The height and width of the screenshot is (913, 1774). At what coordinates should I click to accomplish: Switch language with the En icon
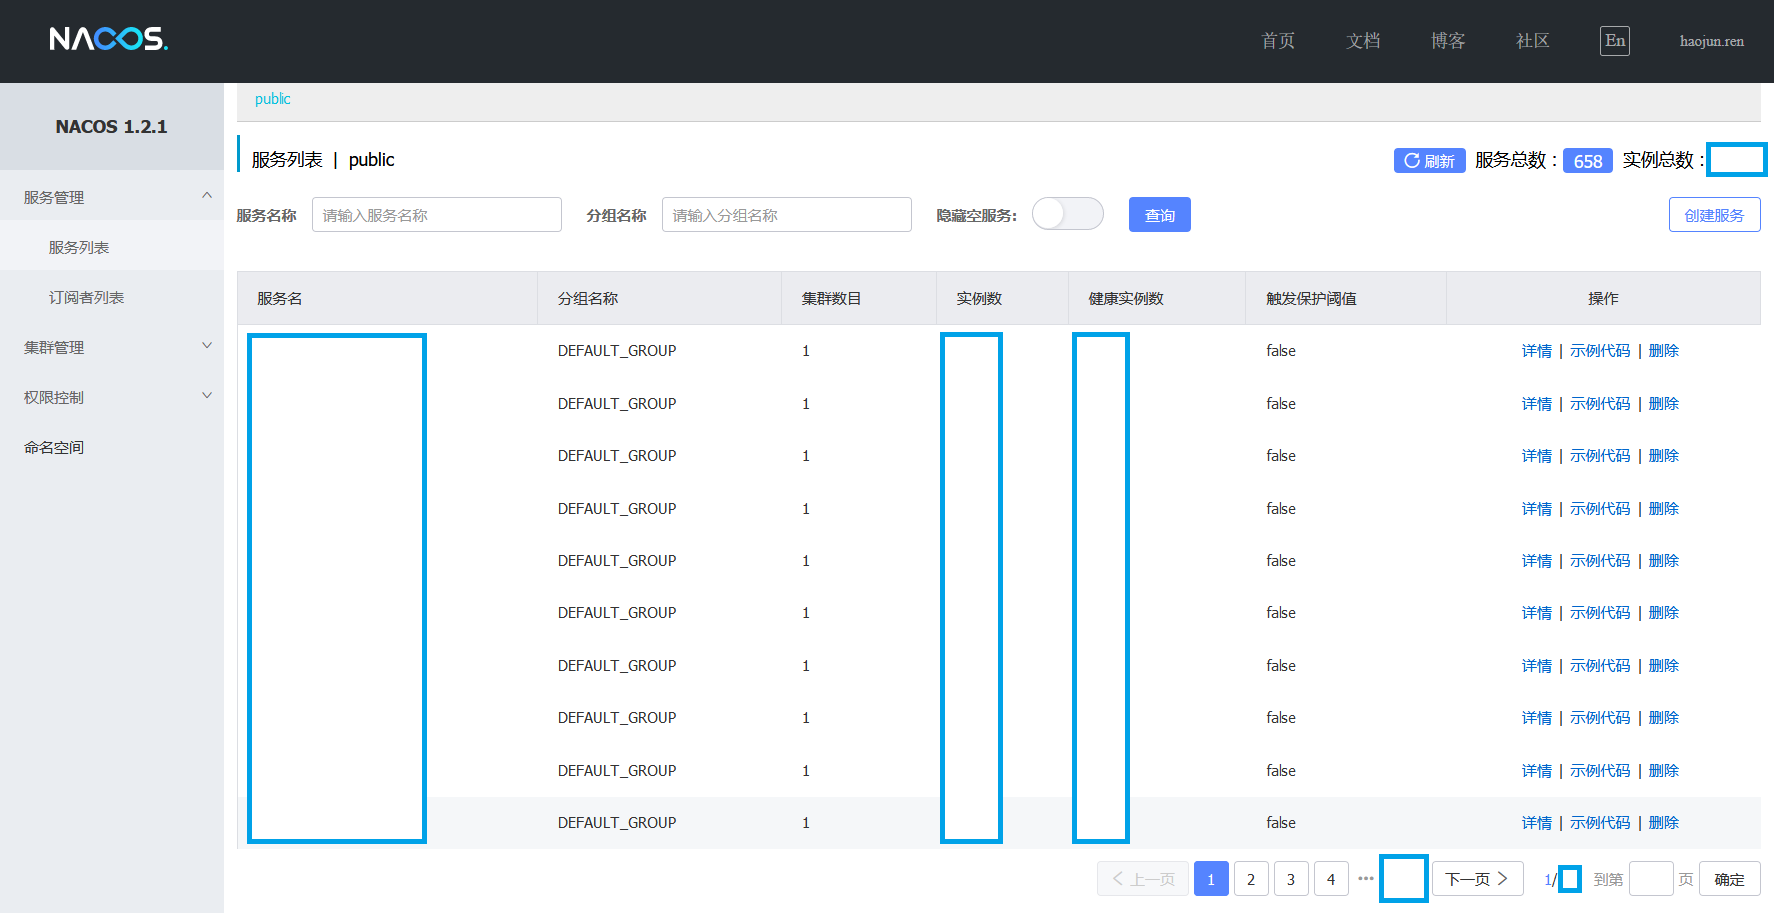[x=1614, y=41]
